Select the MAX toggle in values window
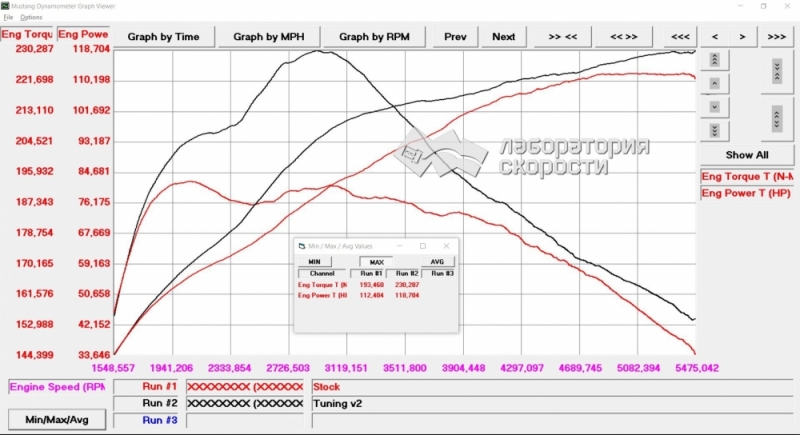This screenshot has height=435, width=800. [375, 261]
